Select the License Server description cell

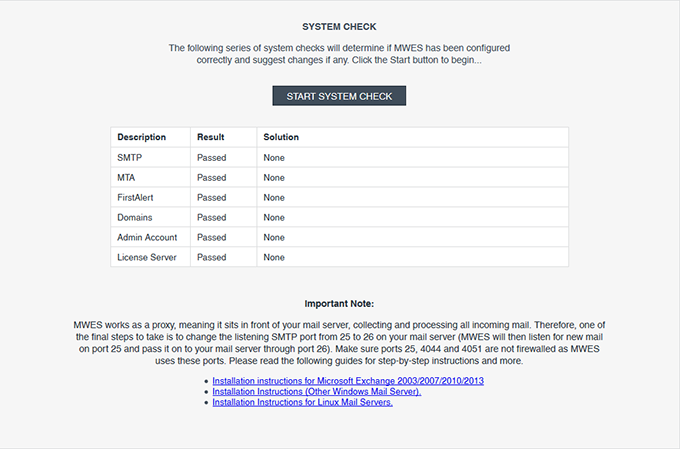(x=148, y=257)
